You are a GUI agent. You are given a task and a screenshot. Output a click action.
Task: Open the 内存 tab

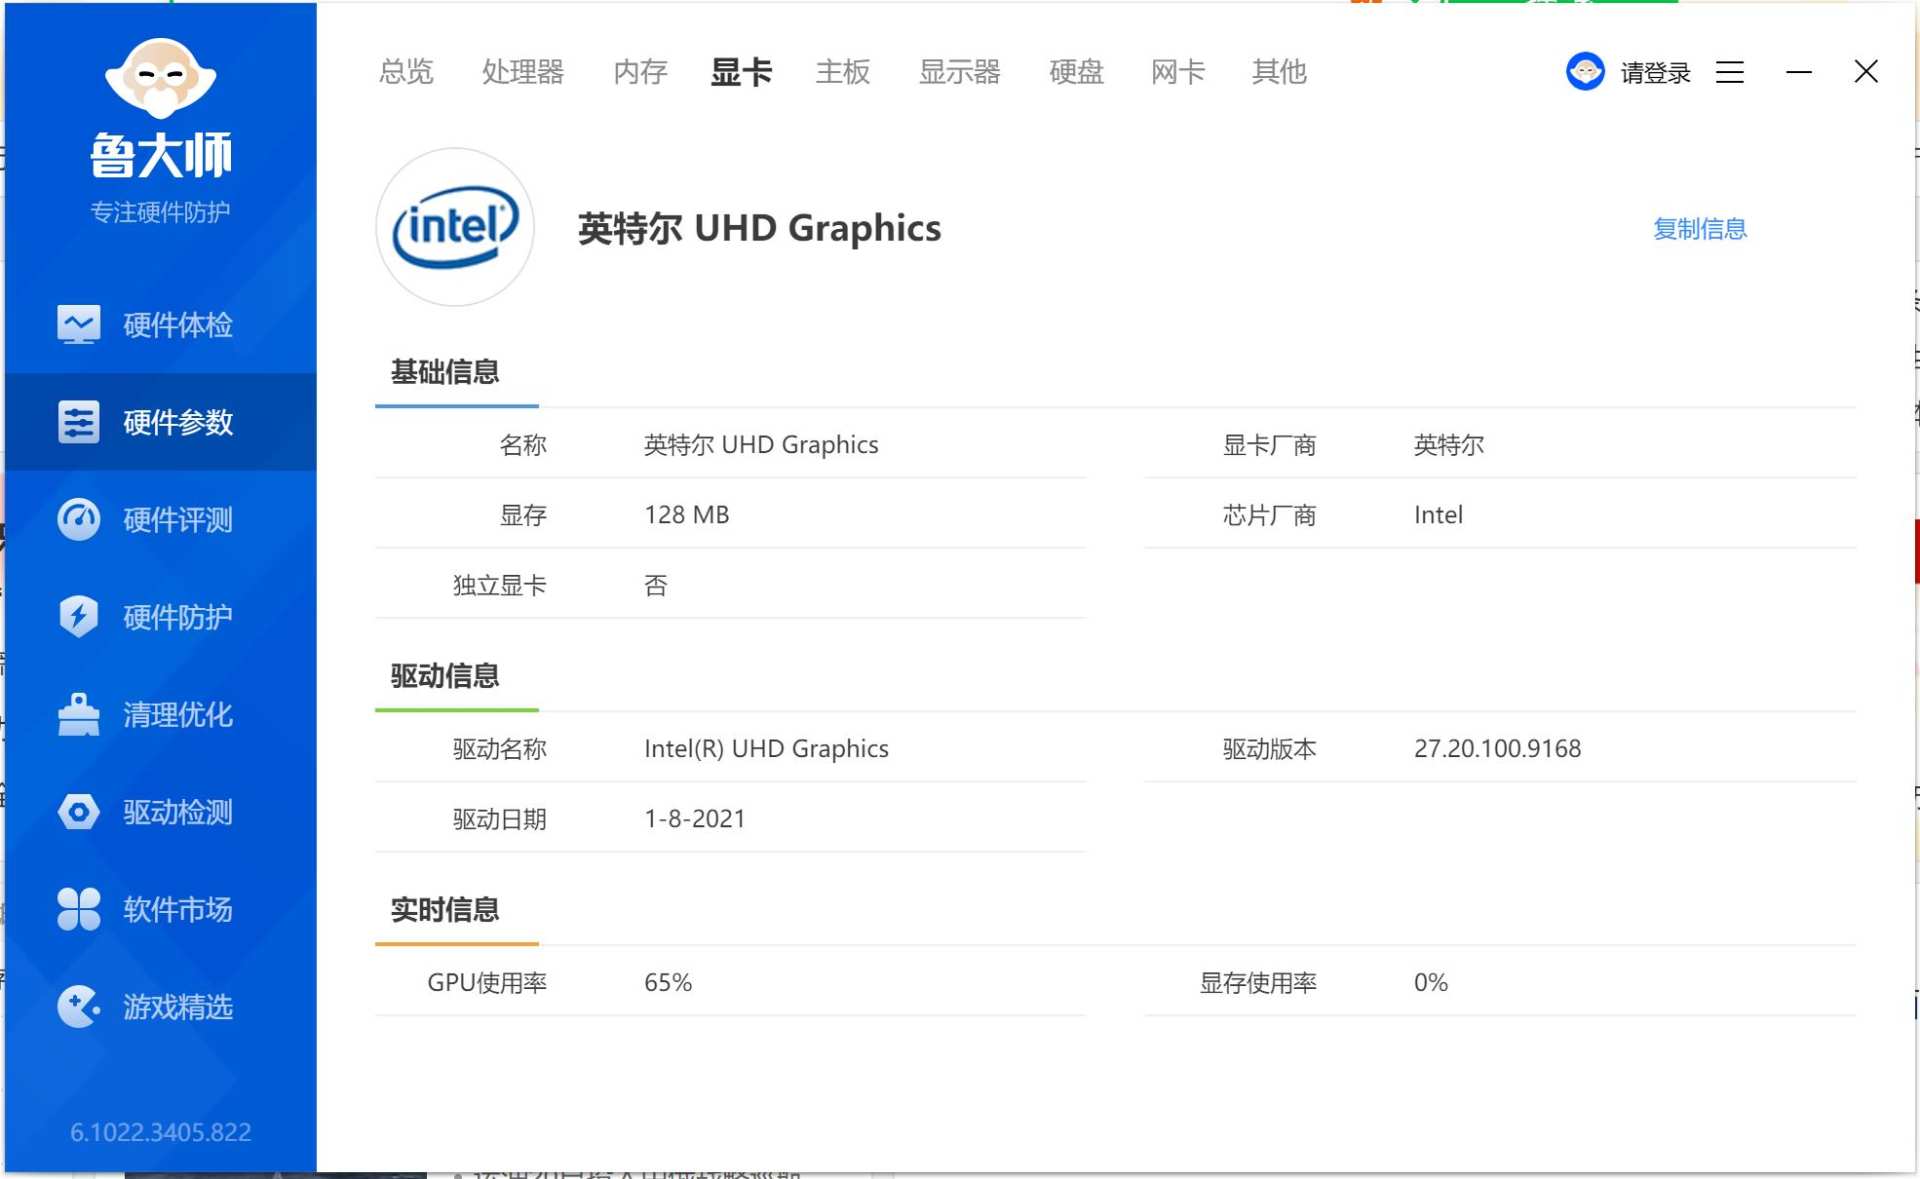[640, 72]
